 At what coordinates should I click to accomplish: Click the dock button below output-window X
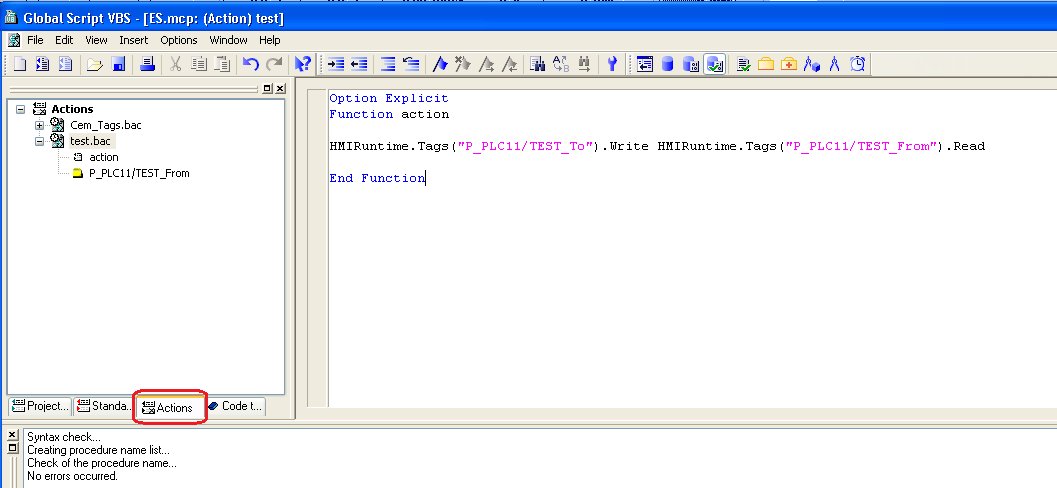12,448
